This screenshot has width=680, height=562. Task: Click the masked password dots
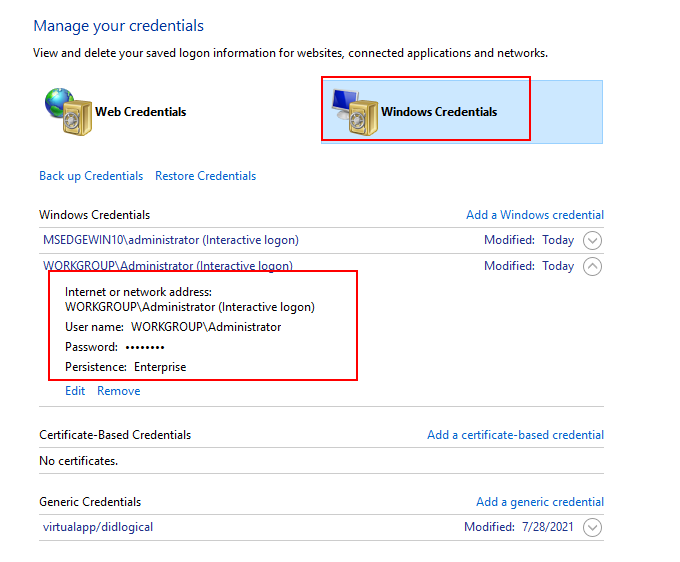tap(145, 347)
